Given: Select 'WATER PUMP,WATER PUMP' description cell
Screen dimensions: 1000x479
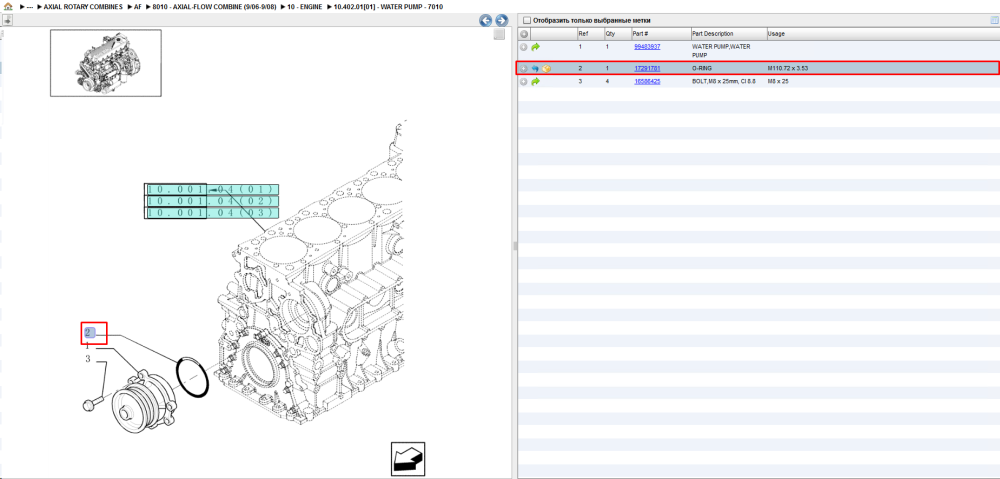Looking at the screenshot, I should click(721, 51).
